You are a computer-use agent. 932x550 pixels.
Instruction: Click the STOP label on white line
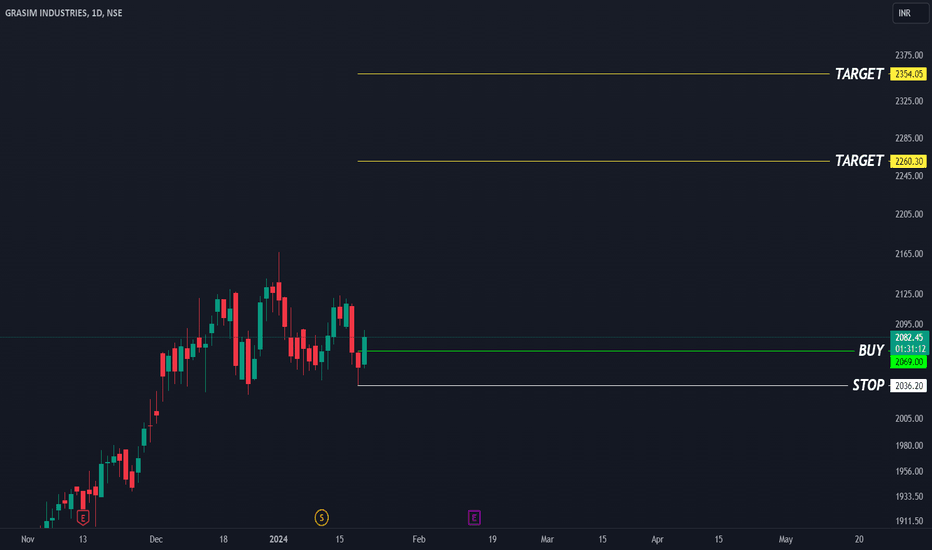pyautogui.click(x=868, y=385)
